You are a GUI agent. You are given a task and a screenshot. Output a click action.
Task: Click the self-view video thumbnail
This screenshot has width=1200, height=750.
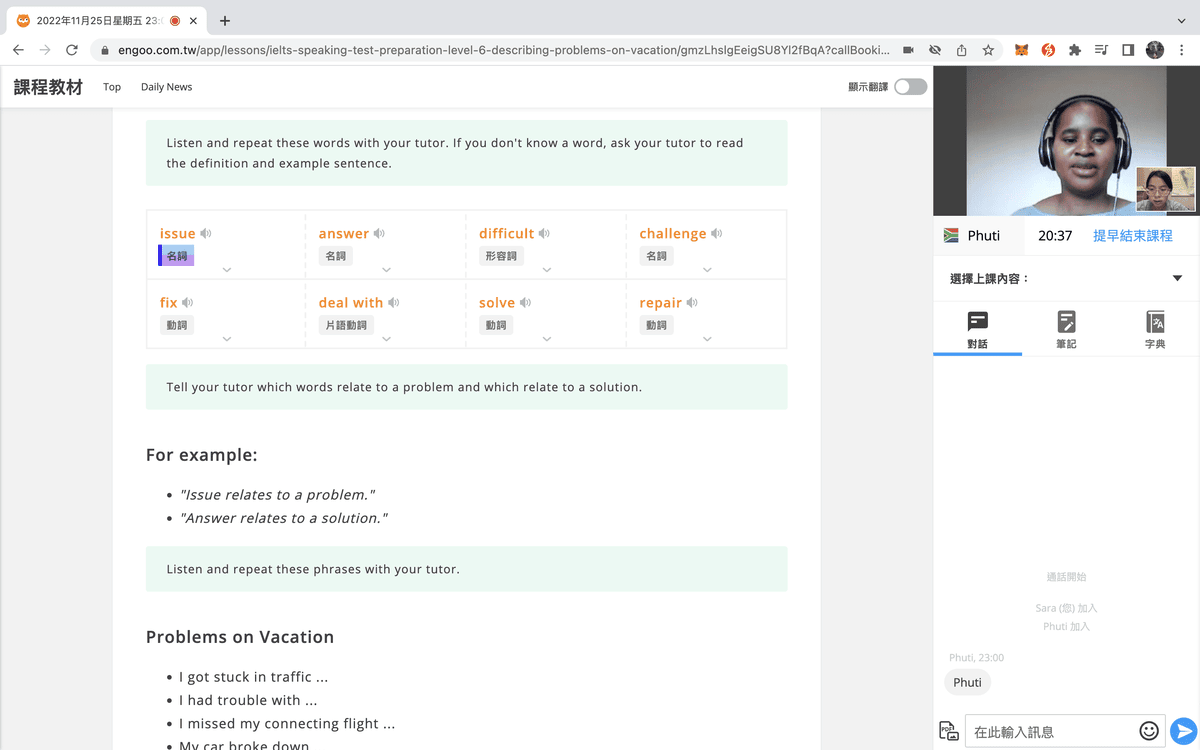click(x=1166, y=189)
